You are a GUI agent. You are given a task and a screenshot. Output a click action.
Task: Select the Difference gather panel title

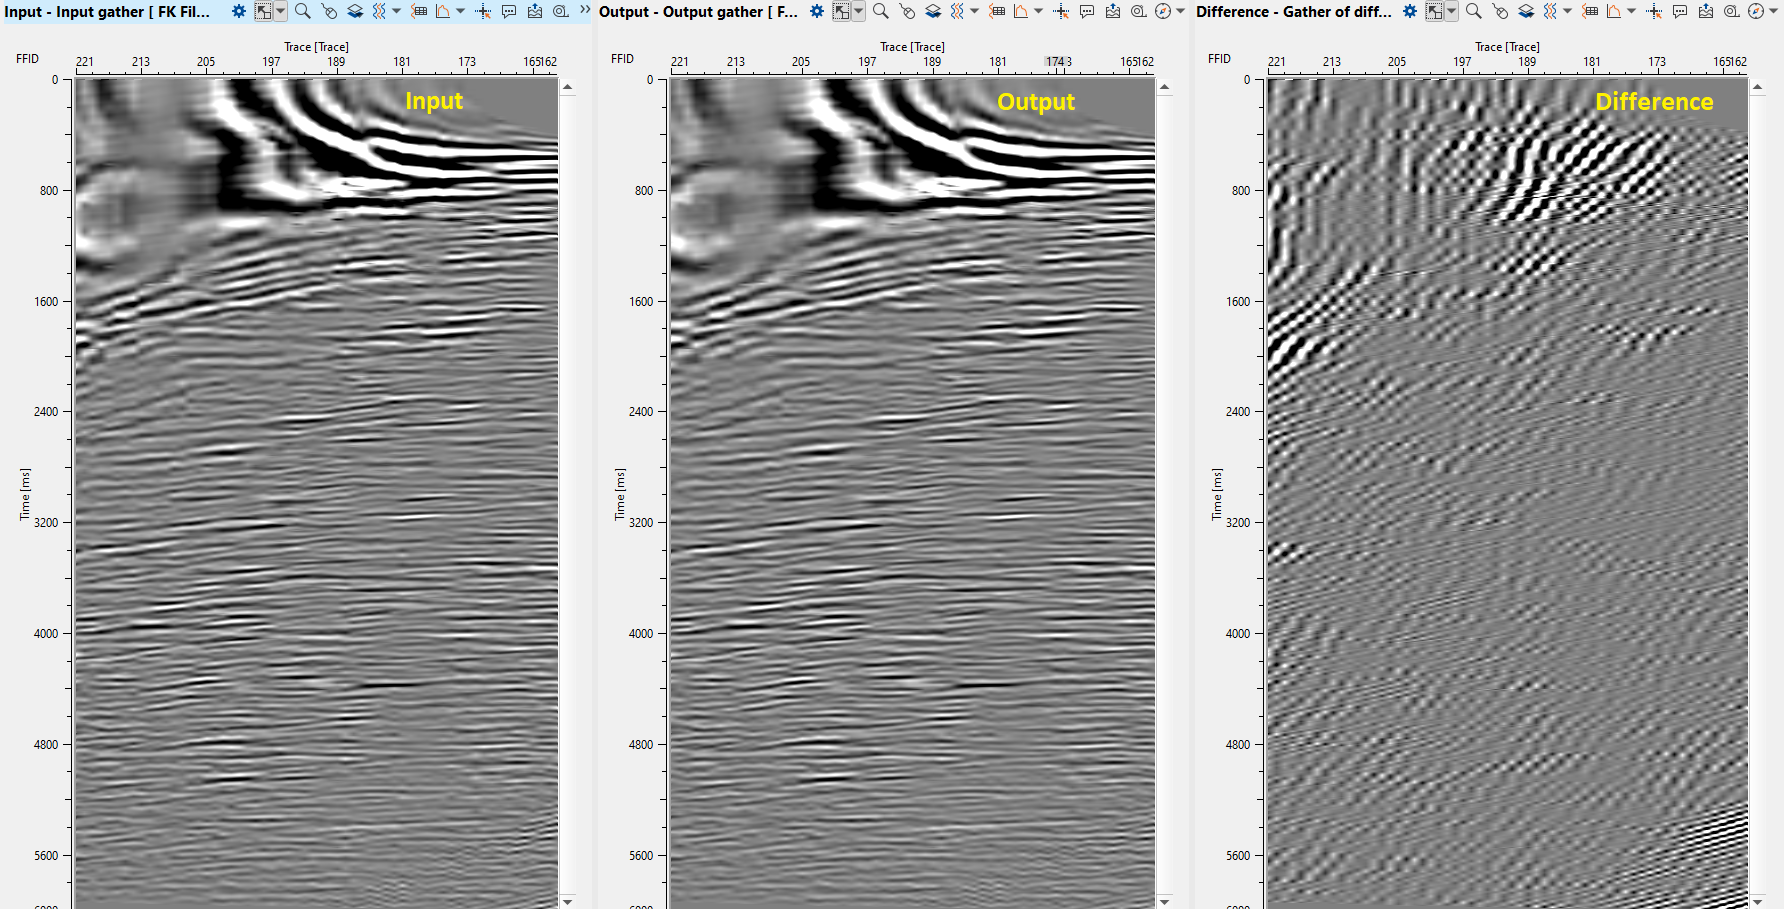pyautogui.click(x=1293, y=12)
